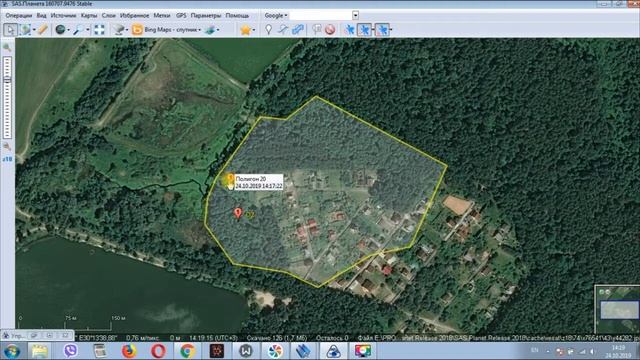Open the Операции menu
The image size is (640, 360).
tap(19, 16)
